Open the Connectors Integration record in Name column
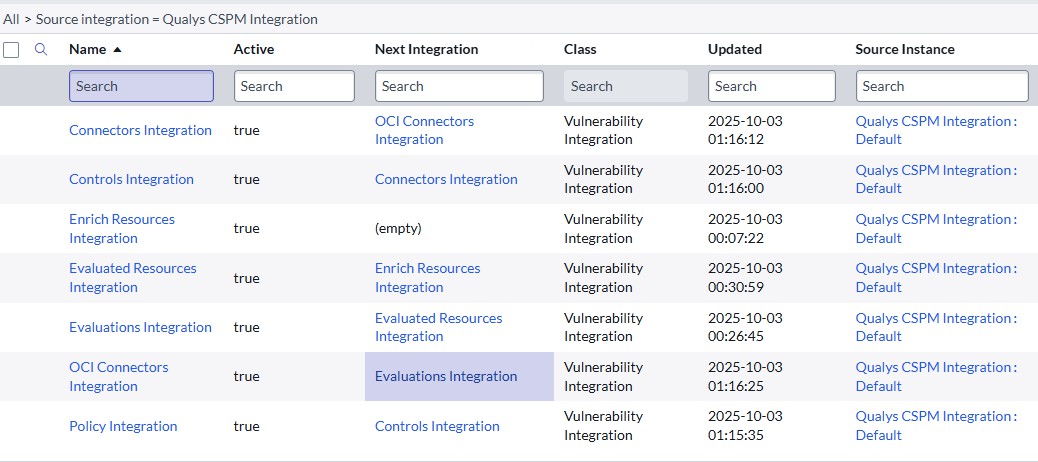The width and height of the screenshot is (1038, 462). pos(140,130)
